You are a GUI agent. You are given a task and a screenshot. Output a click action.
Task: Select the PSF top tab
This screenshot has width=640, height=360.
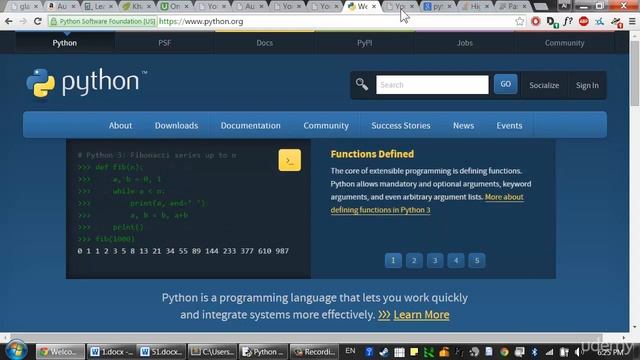coord(164,43)
